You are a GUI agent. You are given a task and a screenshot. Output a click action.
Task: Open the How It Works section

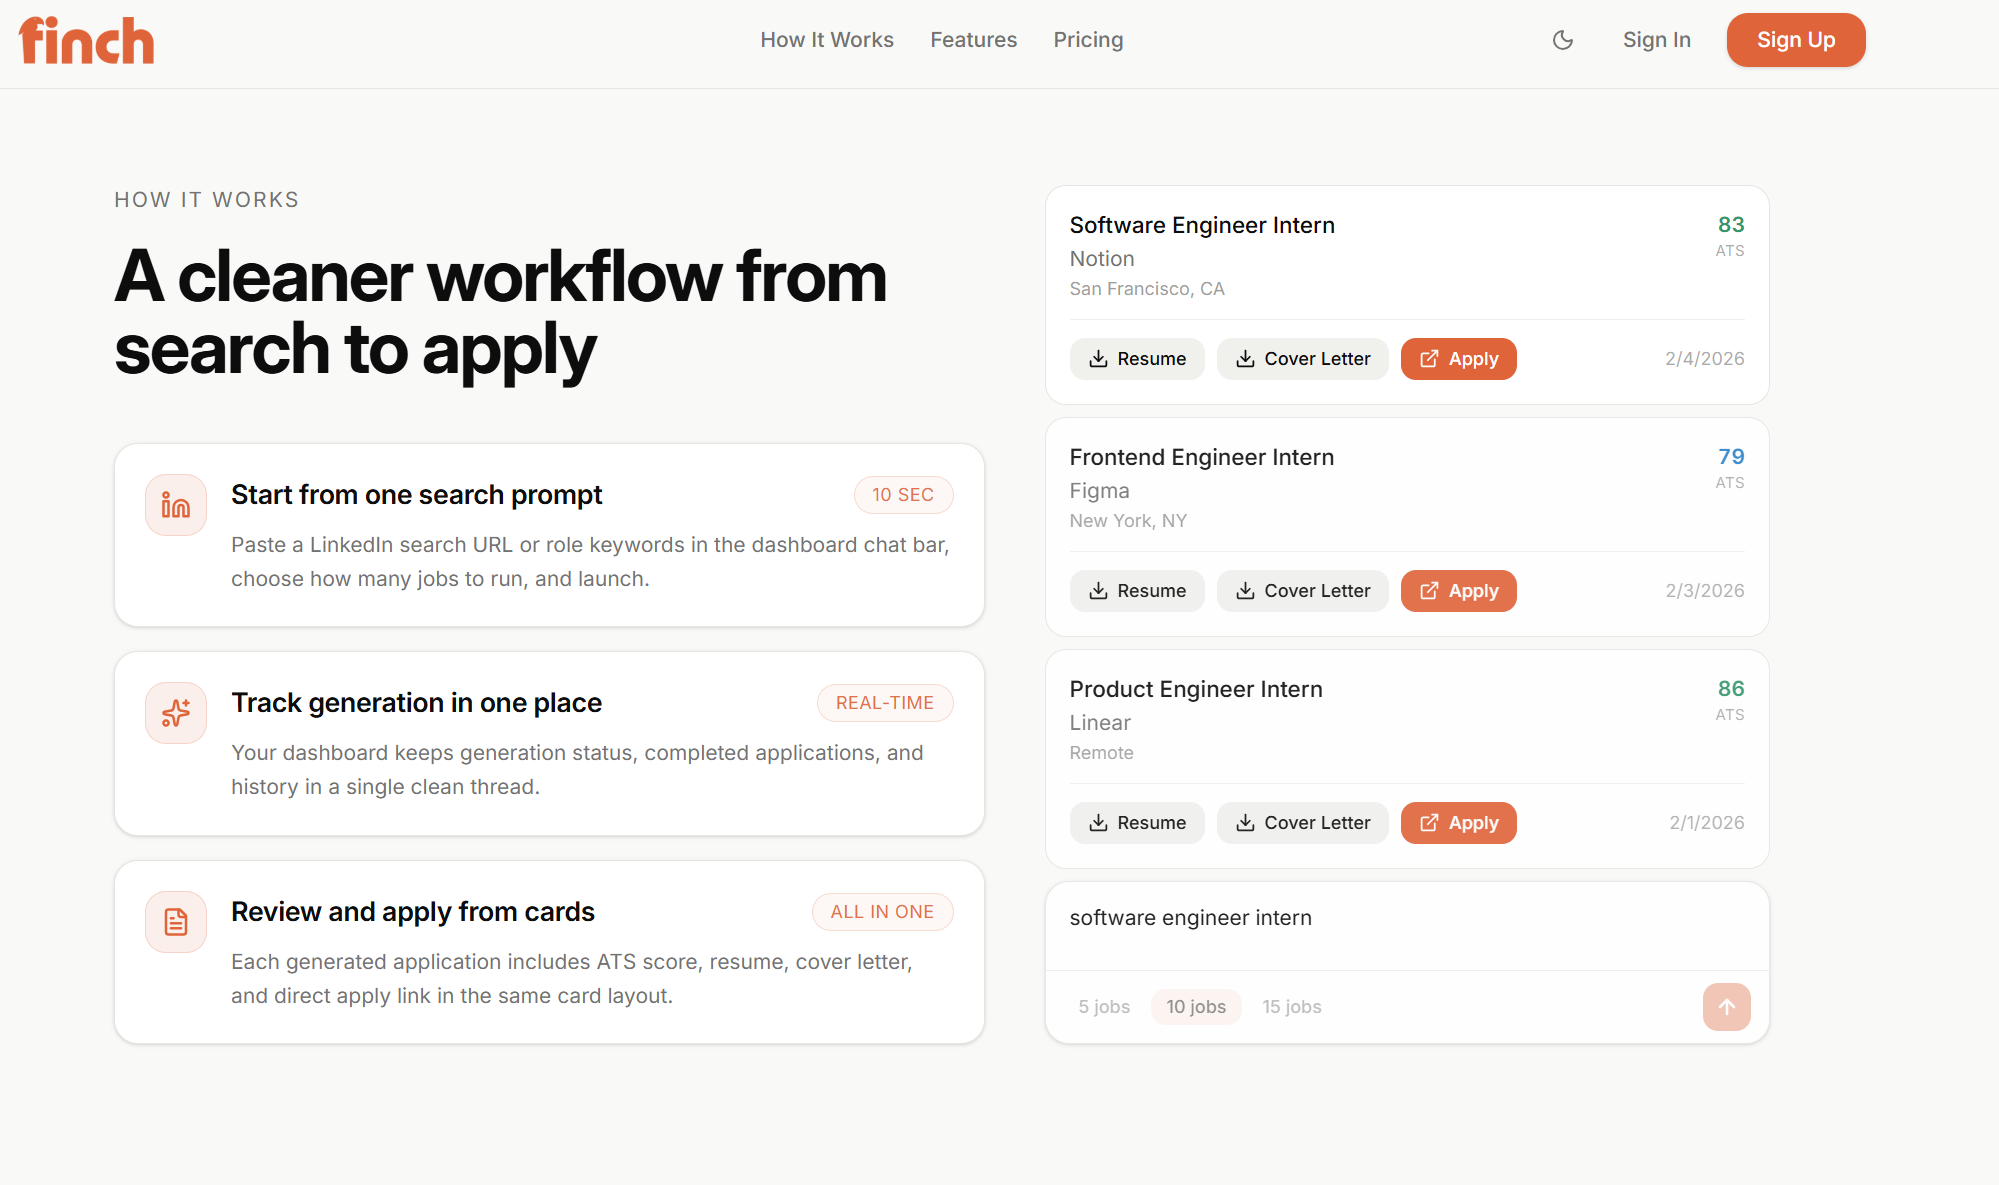coord(827,40)
